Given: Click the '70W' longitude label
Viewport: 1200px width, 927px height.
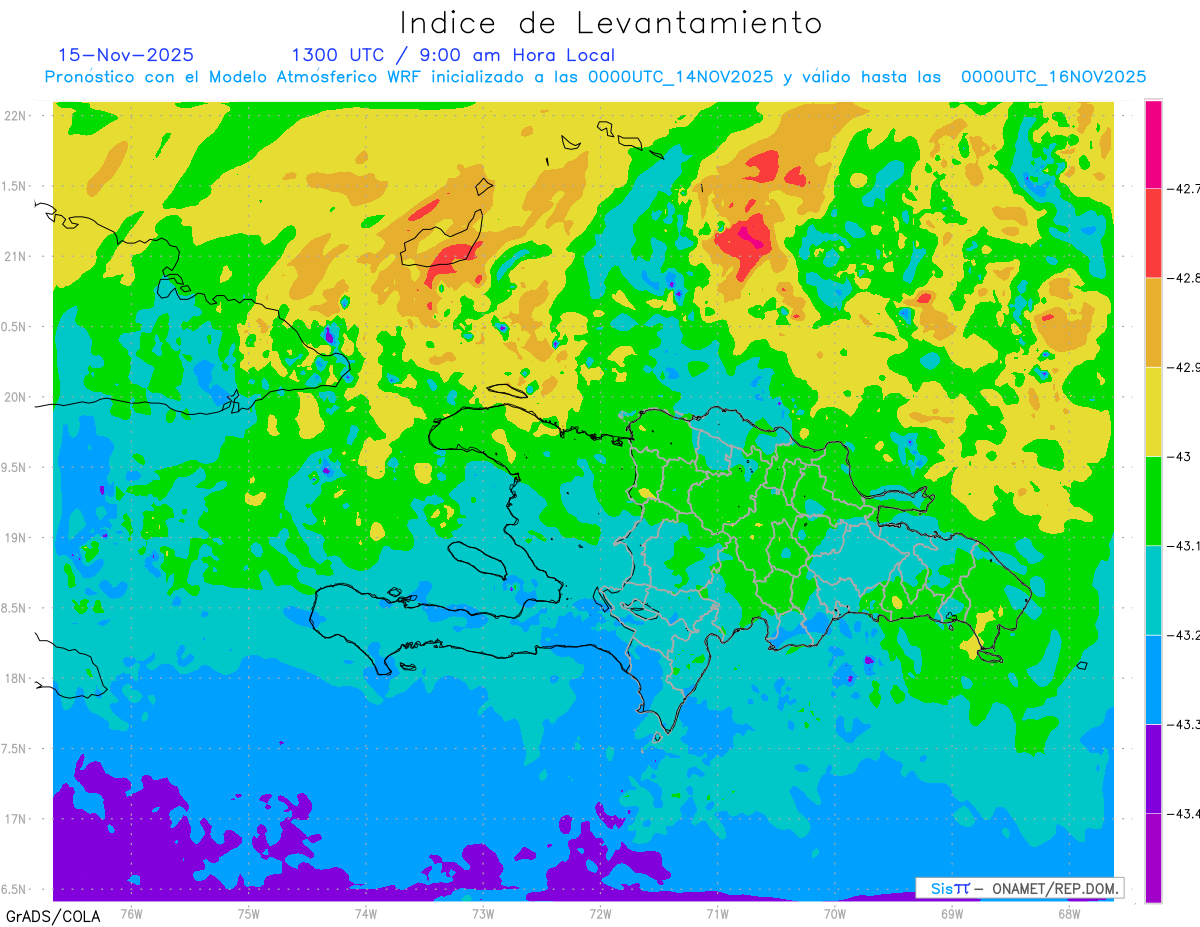Looking at the screenshot, I should 835,914.
